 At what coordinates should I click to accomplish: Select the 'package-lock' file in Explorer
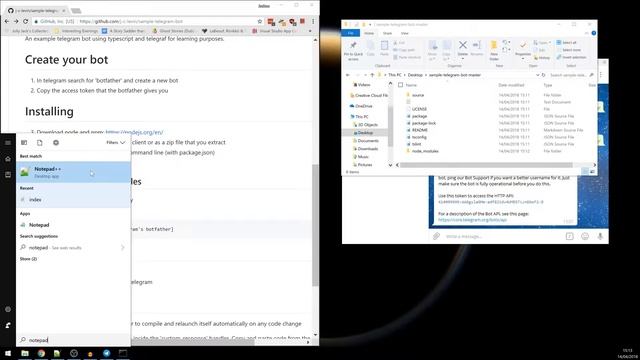[424, 123]
